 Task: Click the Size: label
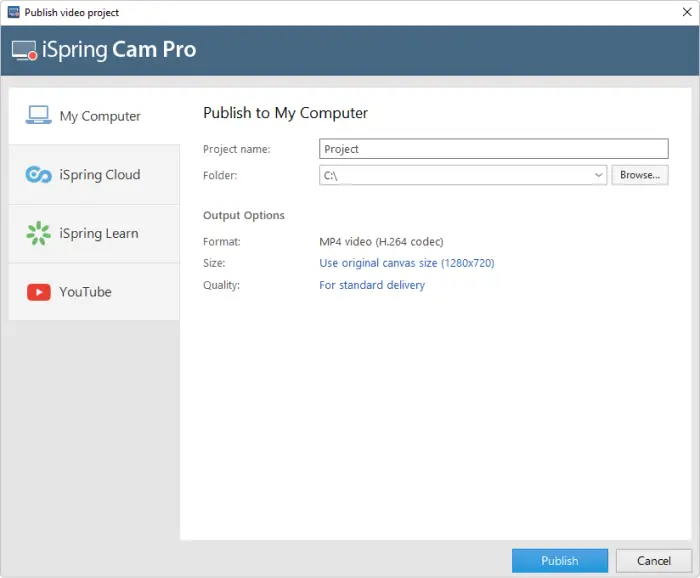tap(214, 263)
